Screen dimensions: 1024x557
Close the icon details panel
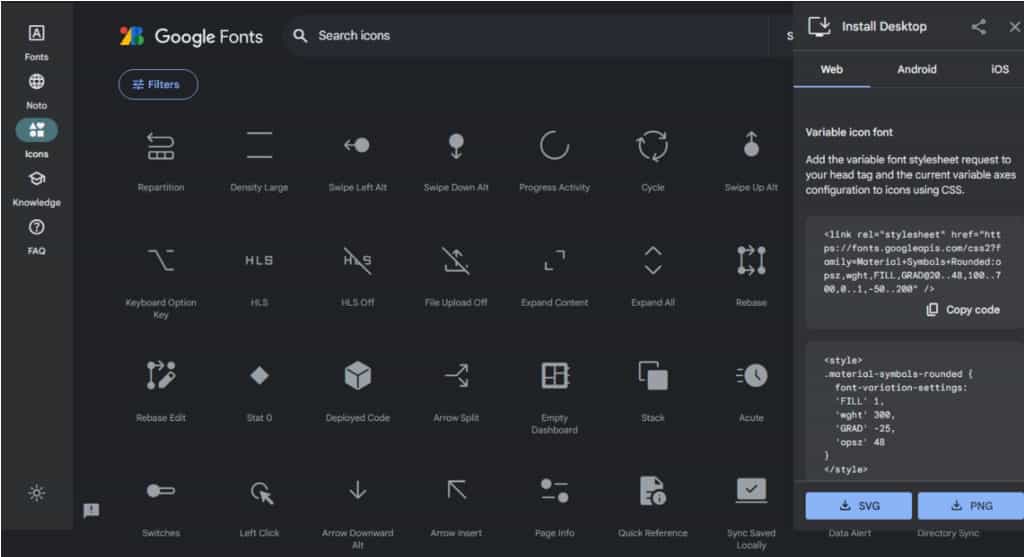[1014, 27]
